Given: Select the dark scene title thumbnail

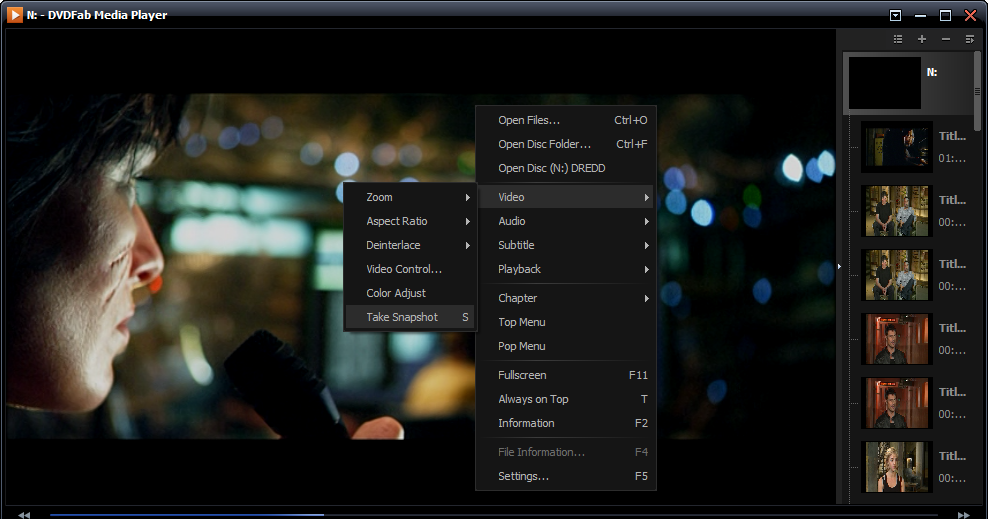Looking at the screenshot, I should [897, 147].
